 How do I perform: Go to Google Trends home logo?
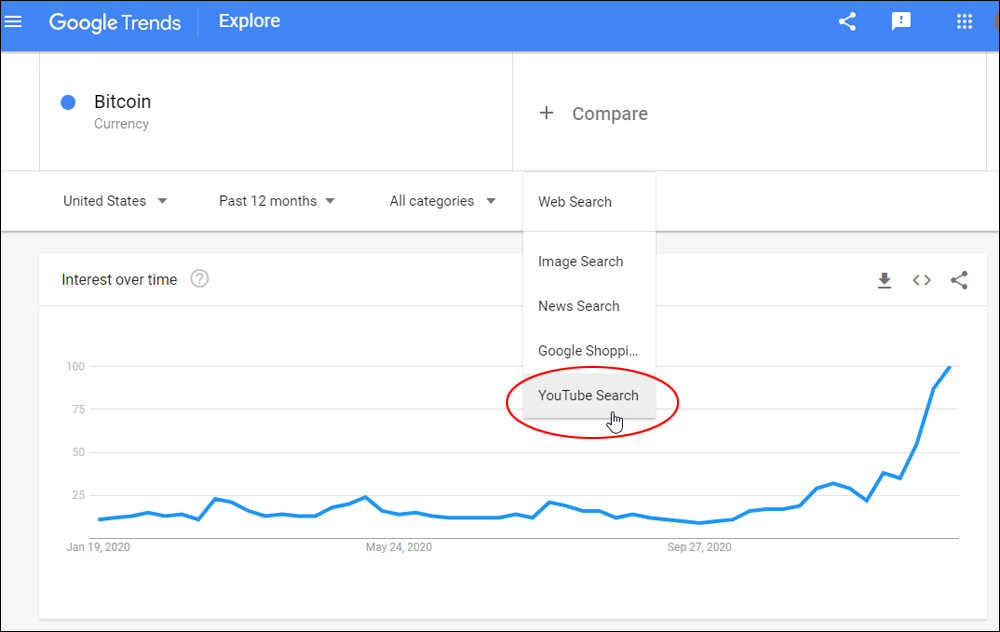tap(114, 21)
